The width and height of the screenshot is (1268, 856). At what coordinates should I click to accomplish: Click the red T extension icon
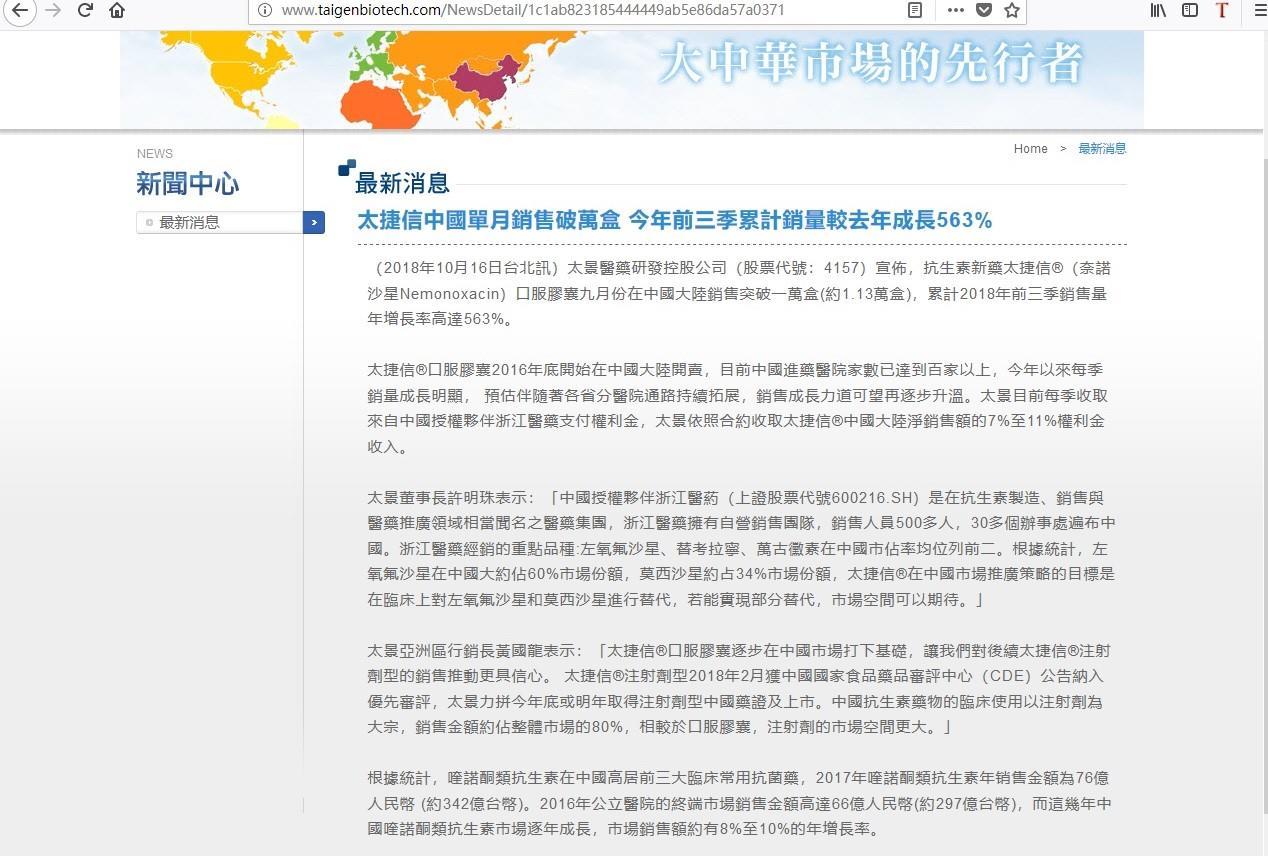(x=1221, y=10)
